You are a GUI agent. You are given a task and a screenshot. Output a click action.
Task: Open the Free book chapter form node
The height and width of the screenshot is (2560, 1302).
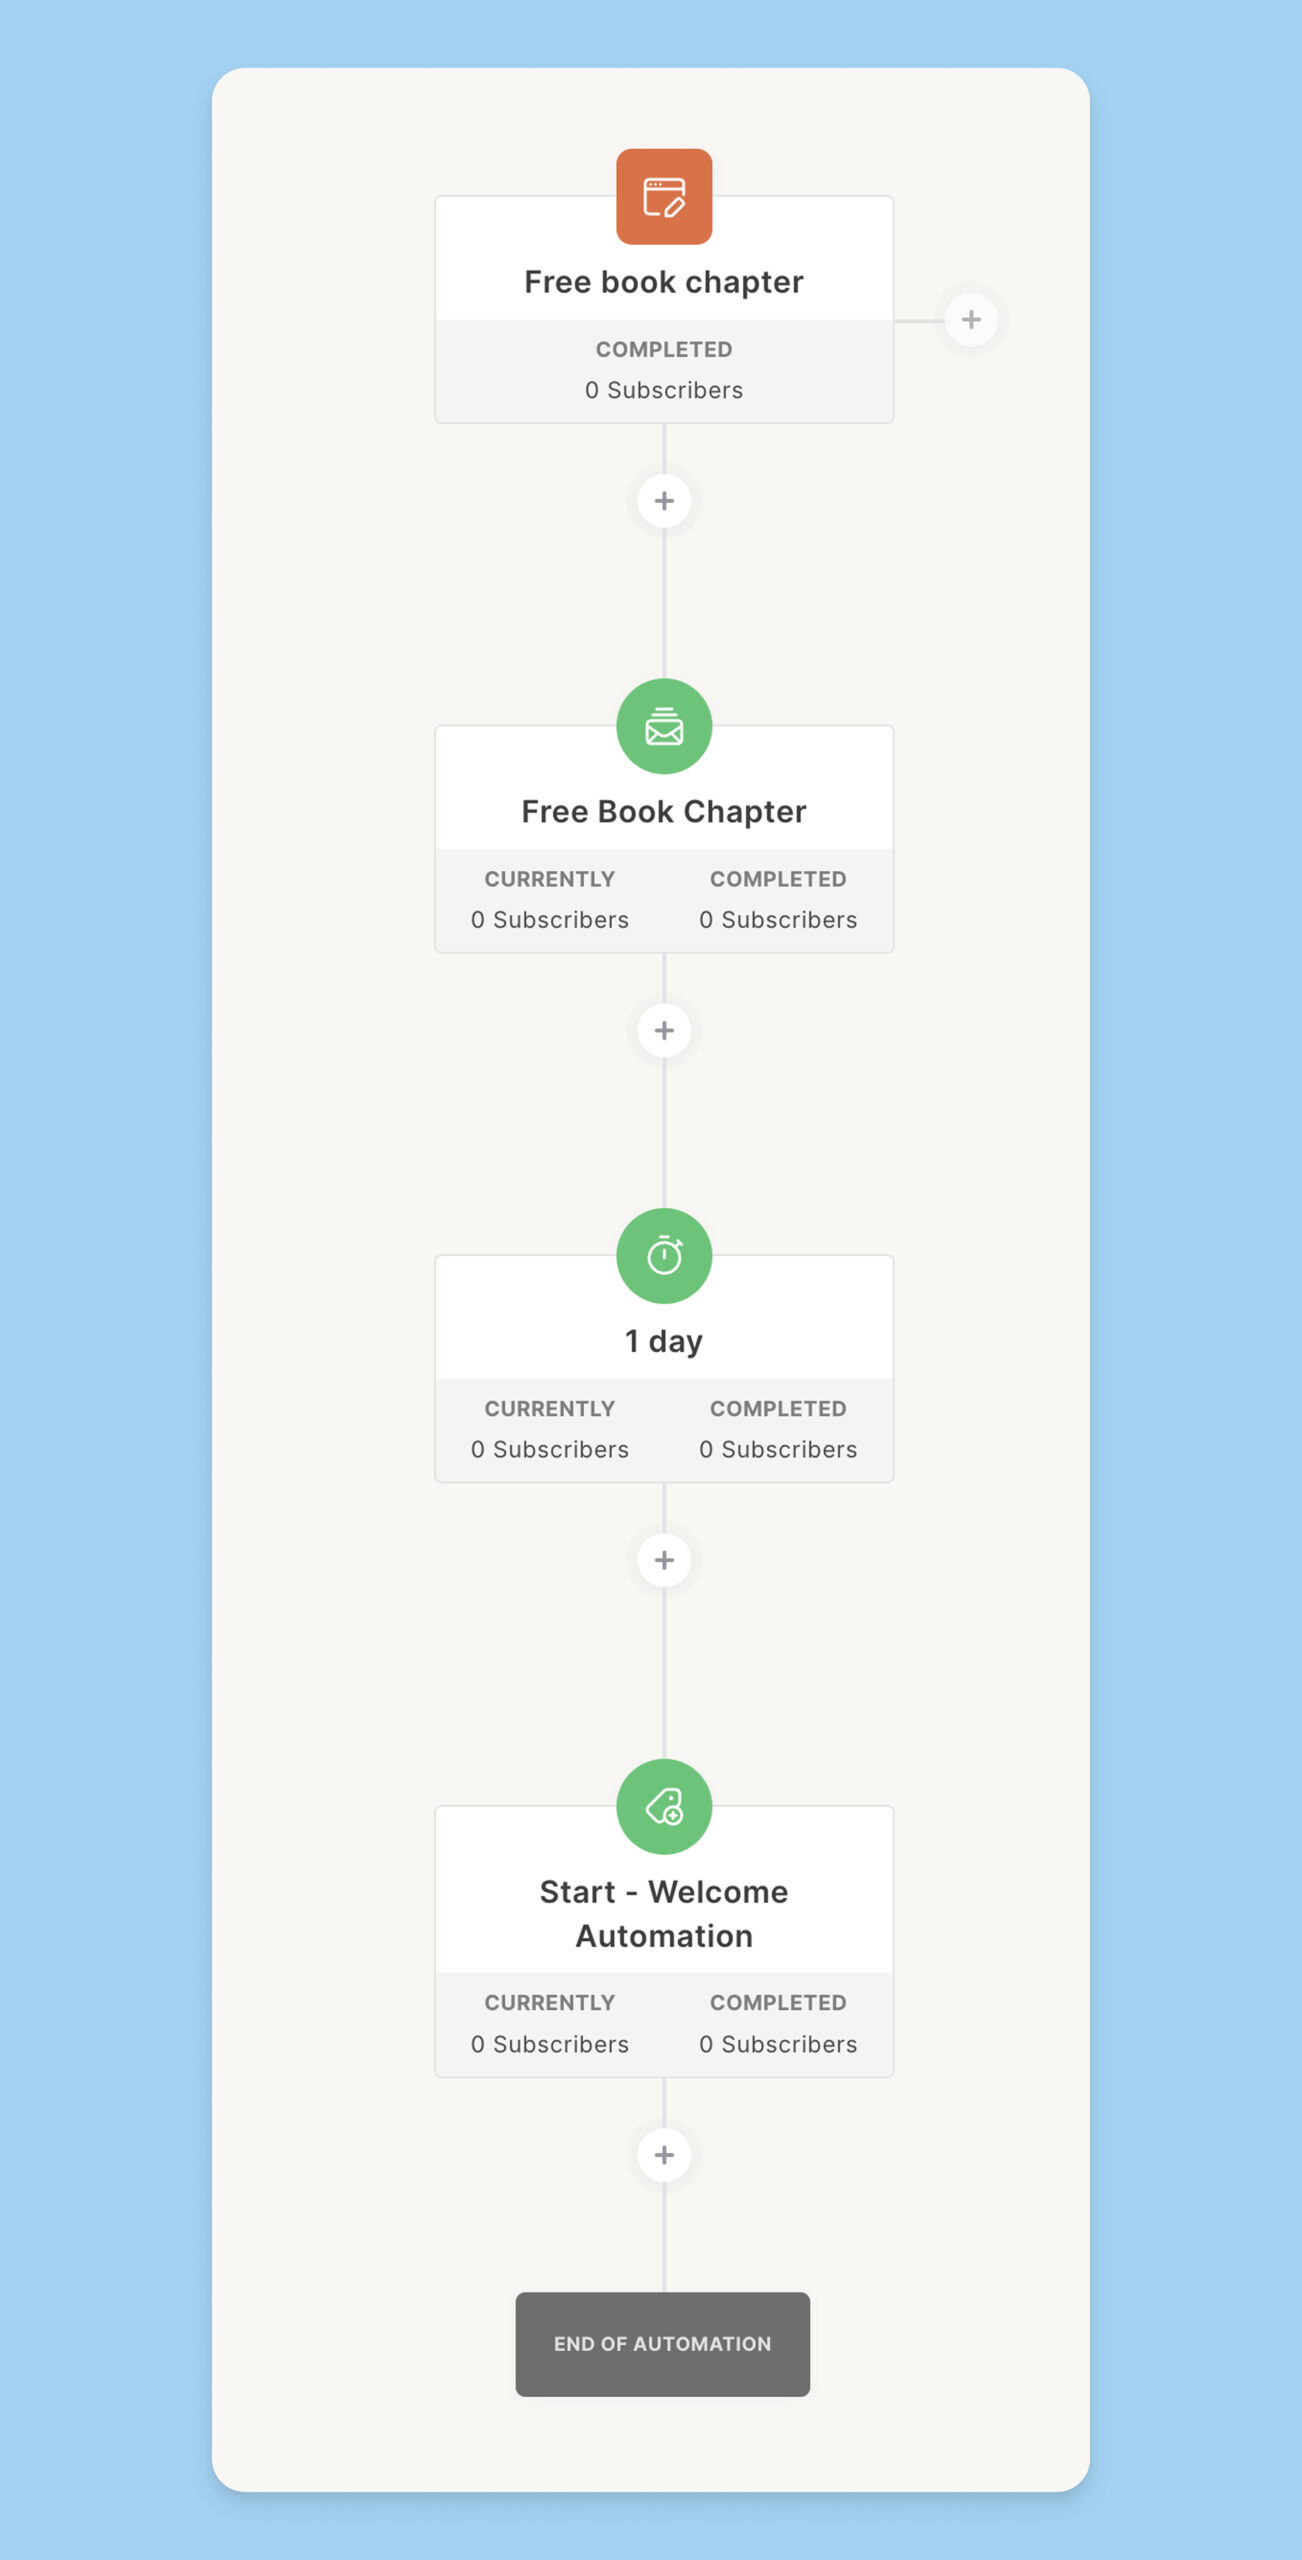coord(663,281)
